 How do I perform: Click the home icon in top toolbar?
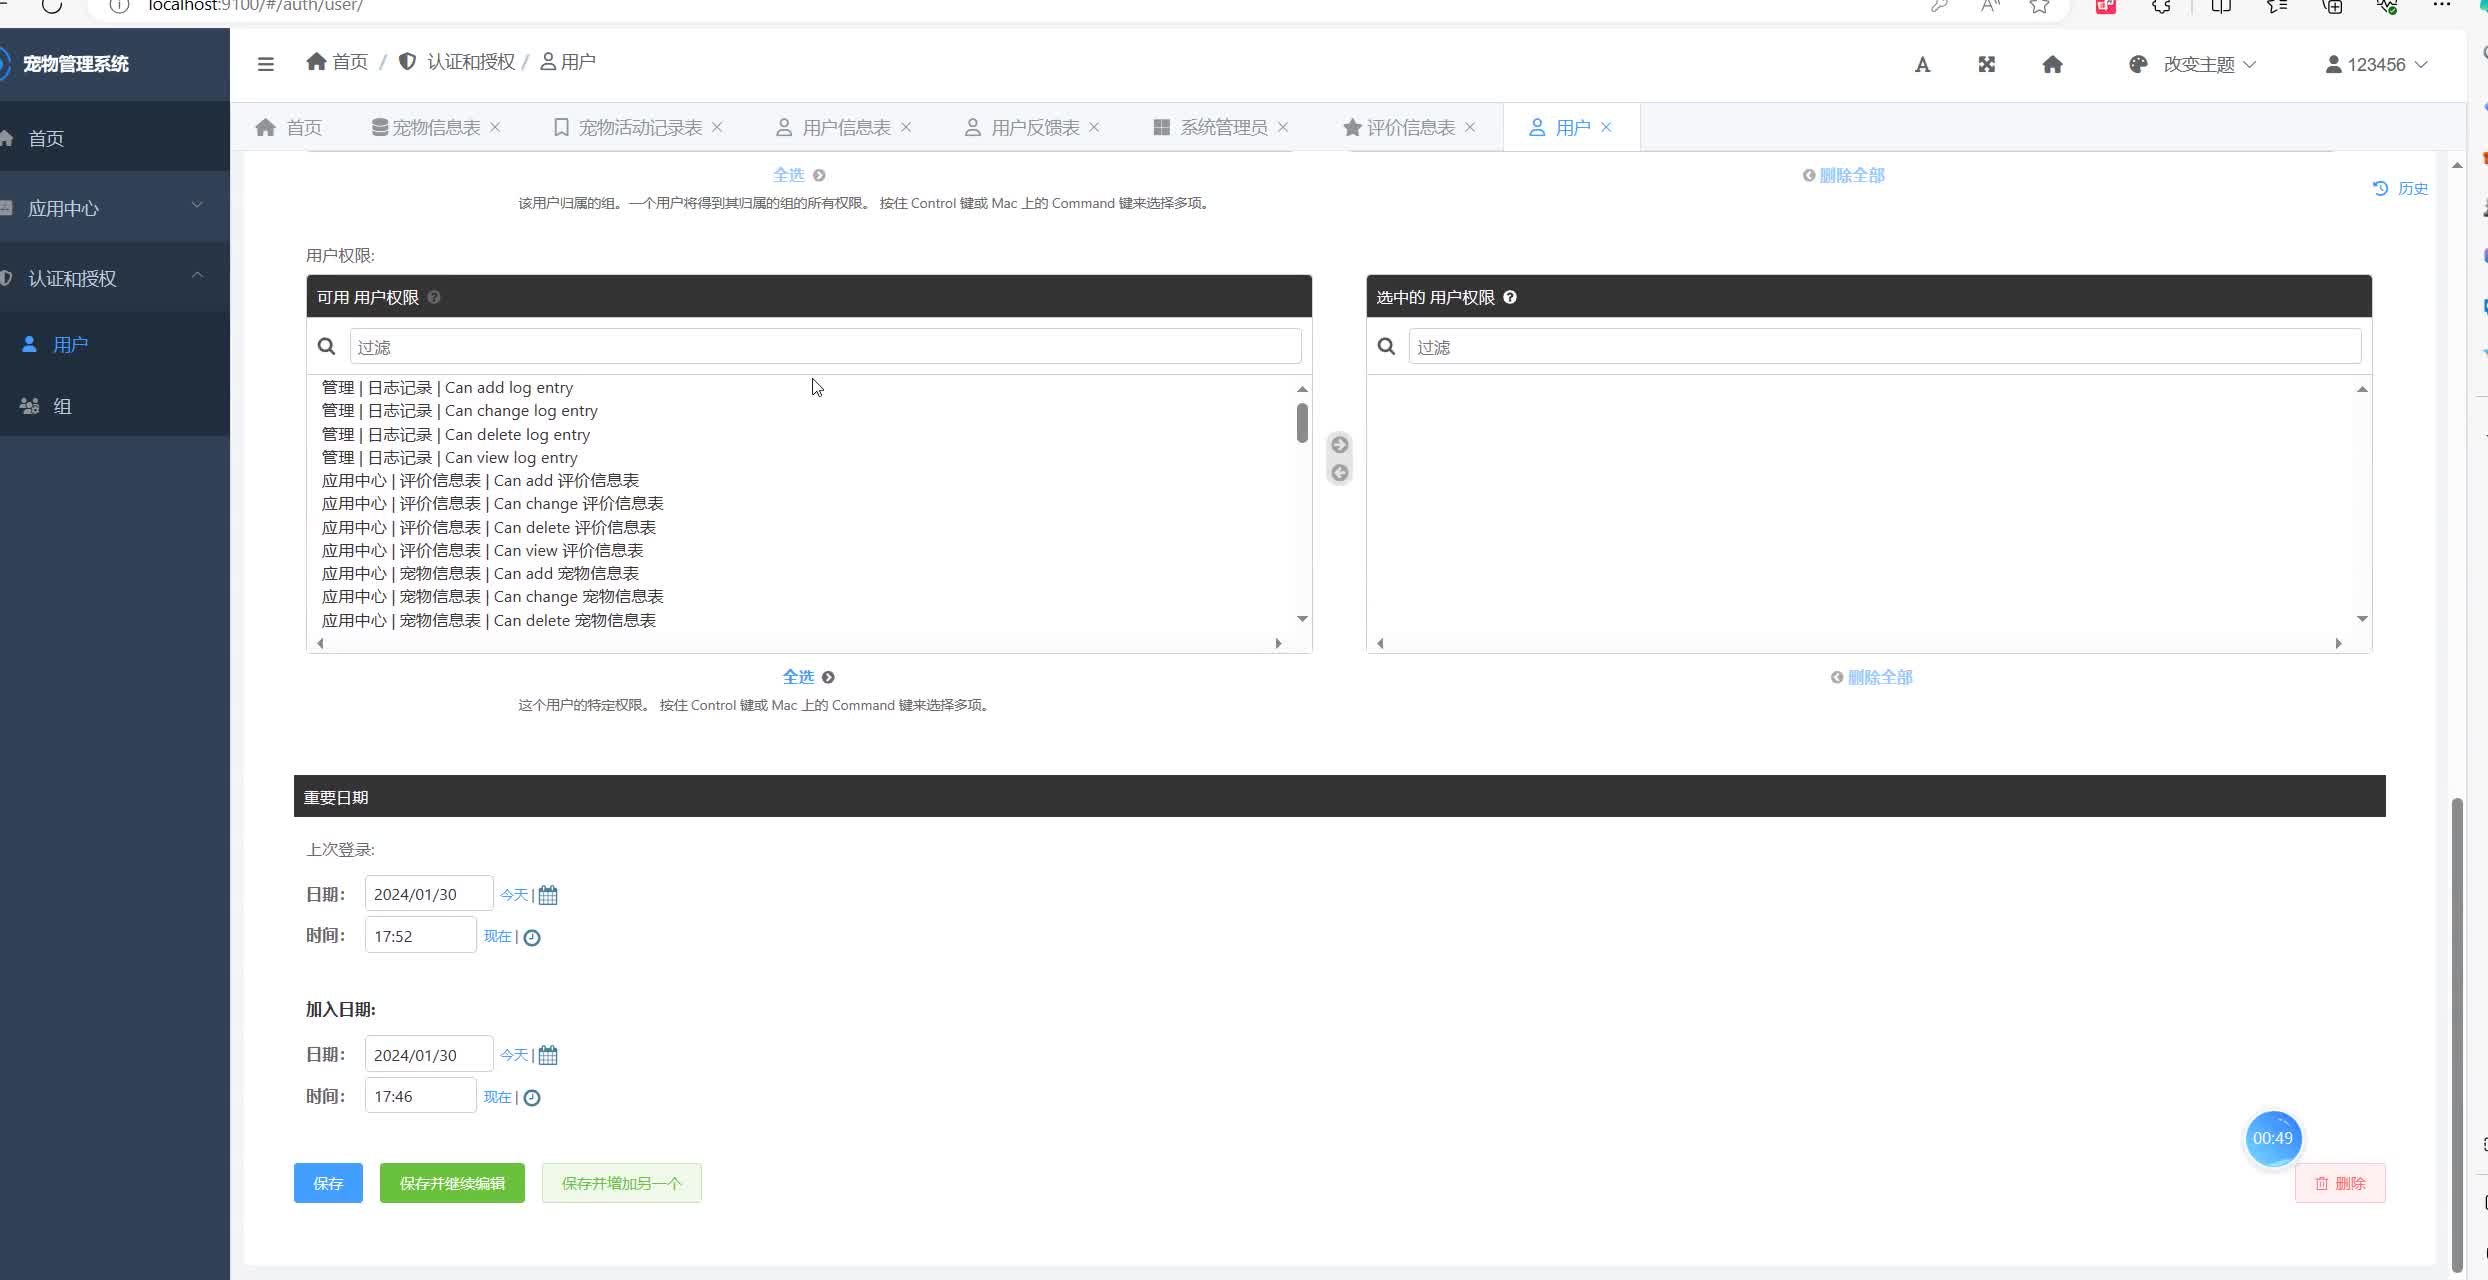(2052, 65)
